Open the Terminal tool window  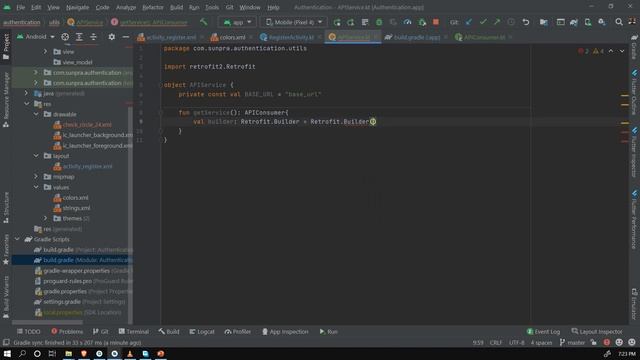click(x=133, y=331)
